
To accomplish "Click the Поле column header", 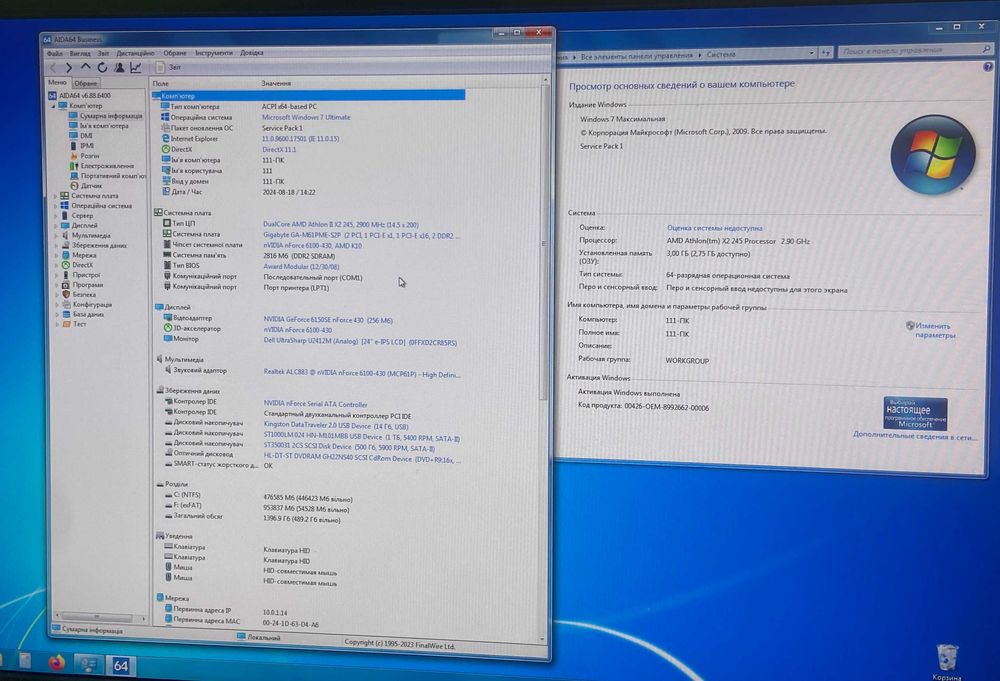I will coord(161,84).
